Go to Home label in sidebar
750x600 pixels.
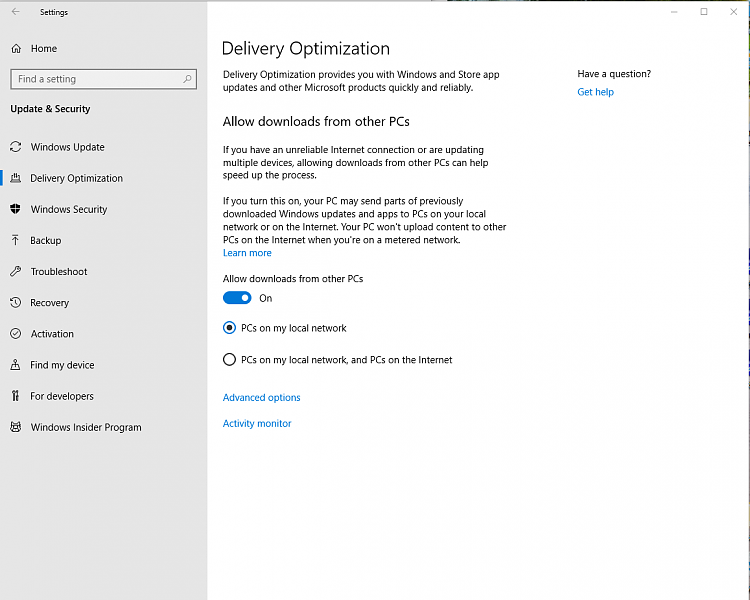coord(44,48)
